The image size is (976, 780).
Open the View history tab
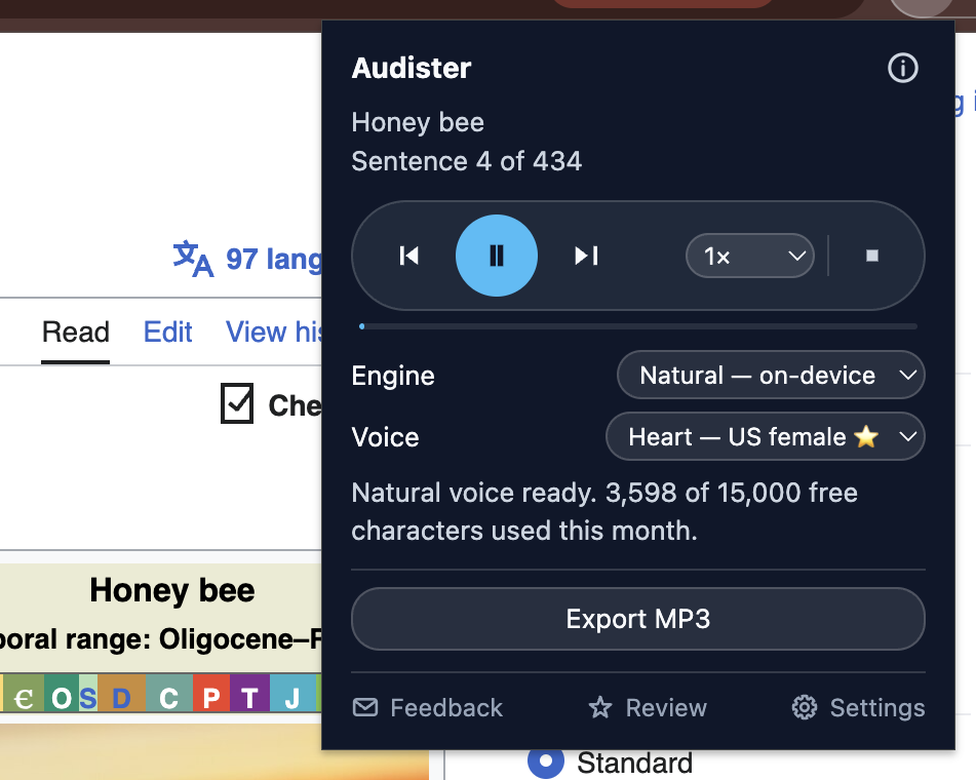coord(274,332)
